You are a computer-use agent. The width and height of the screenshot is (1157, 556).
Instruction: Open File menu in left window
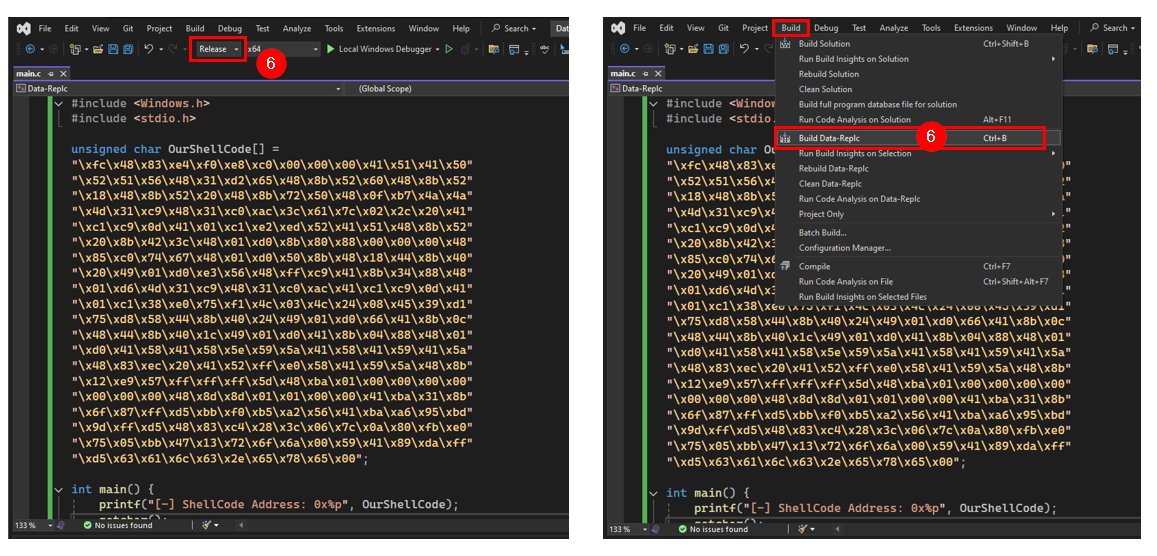point(45,29)
